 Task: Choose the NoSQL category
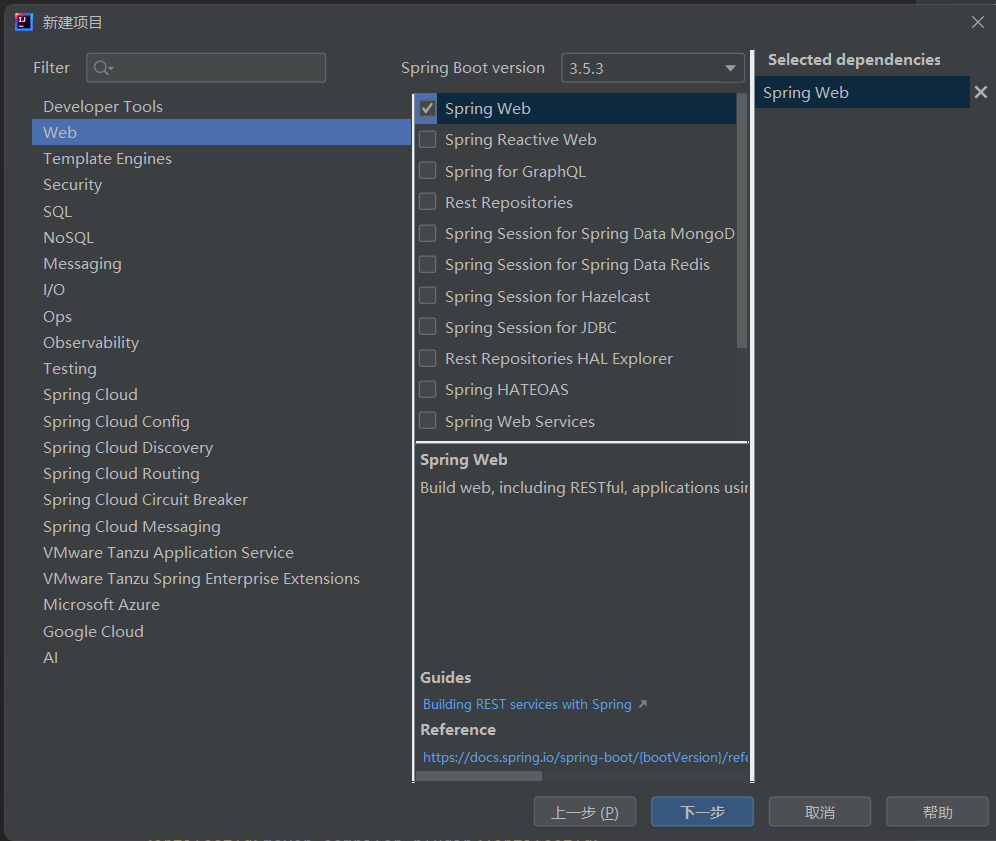(222, 238)
